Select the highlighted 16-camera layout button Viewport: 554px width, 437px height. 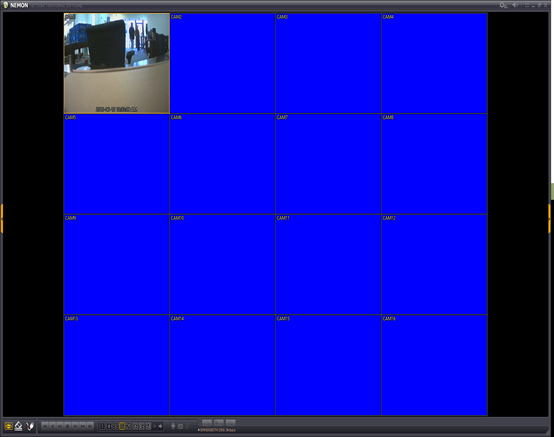click(x=122, y=426)
